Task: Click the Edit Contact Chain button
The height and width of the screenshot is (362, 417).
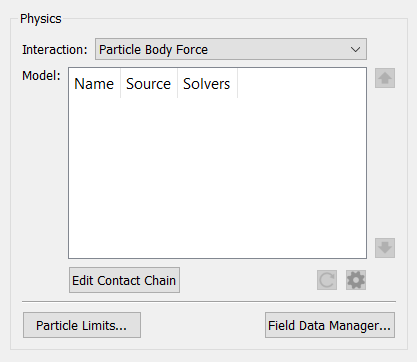Action: coord(124,280)
